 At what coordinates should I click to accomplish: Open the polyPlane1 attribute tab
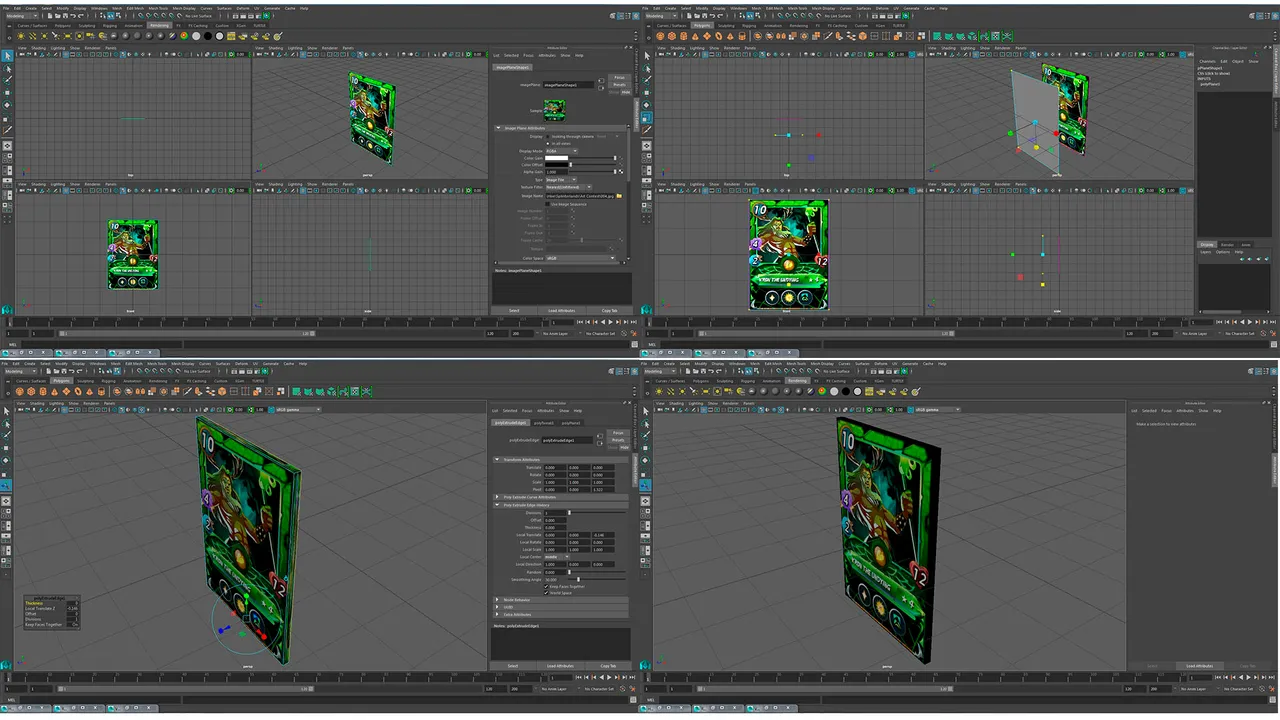(x=571, y=423)
